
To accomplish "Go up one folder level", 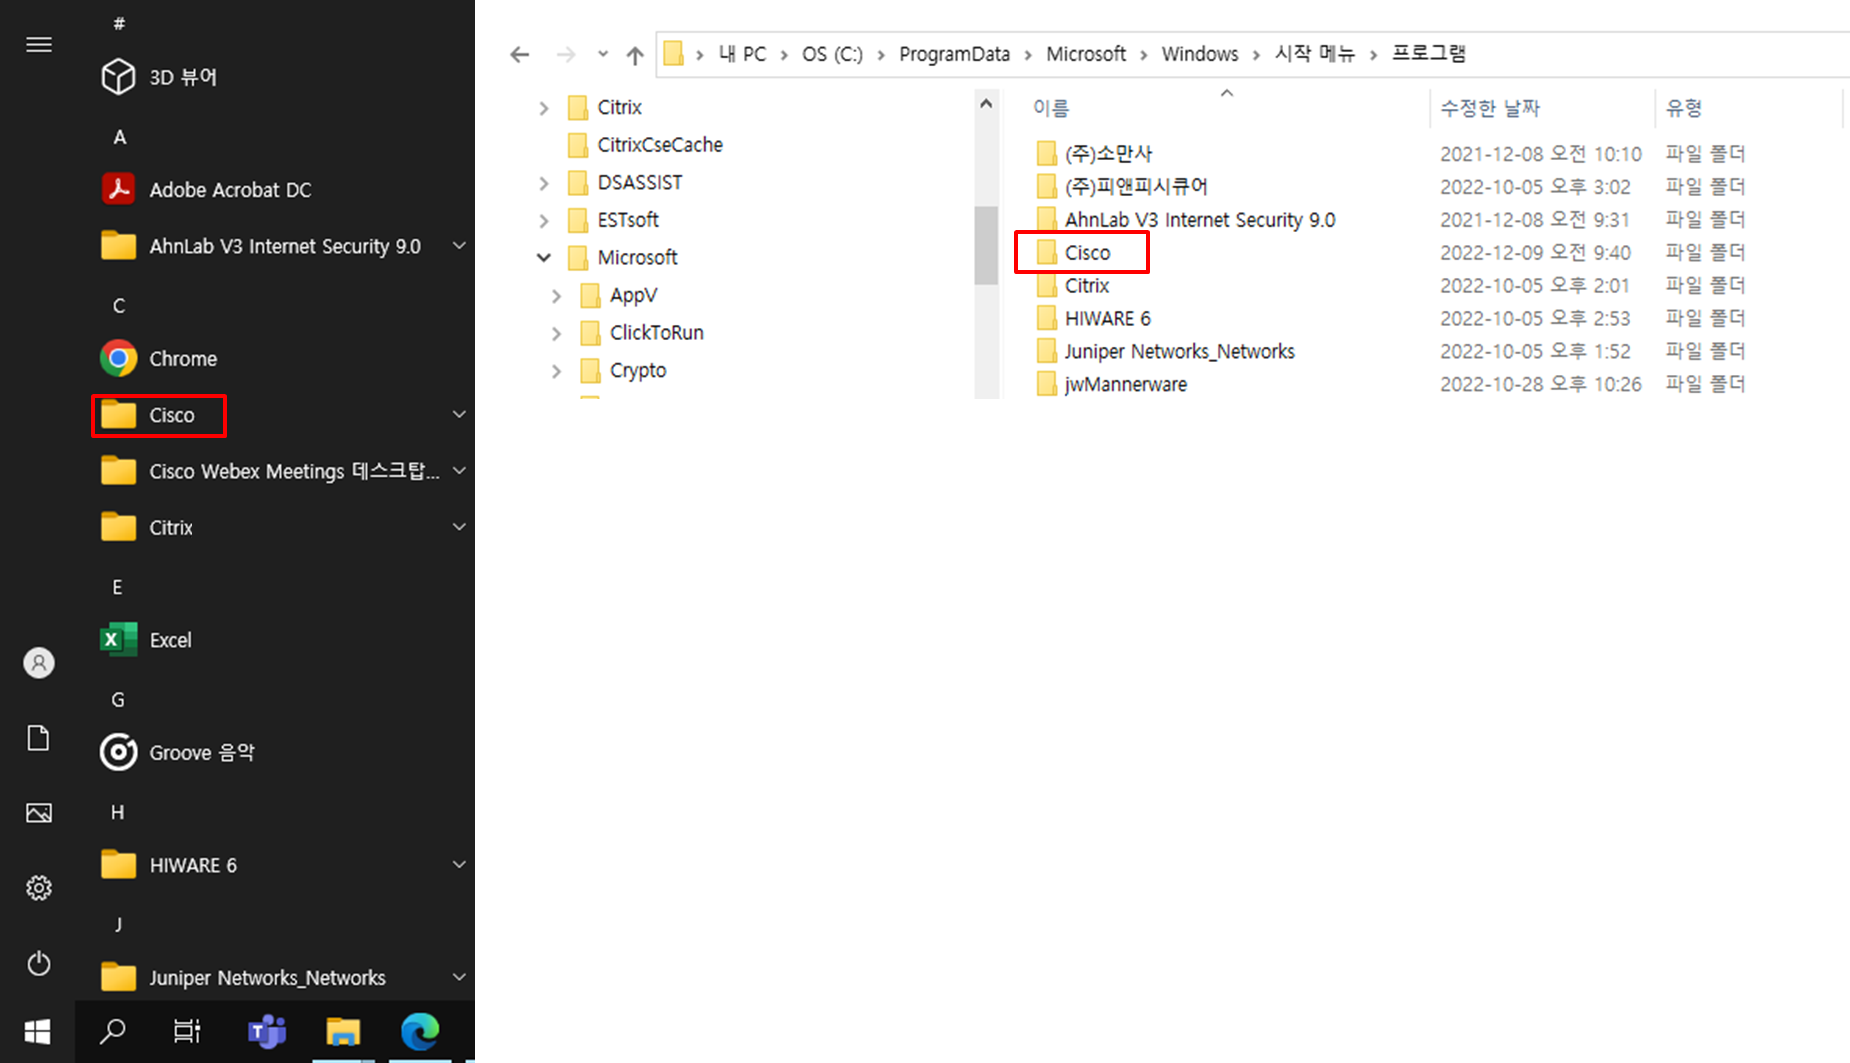I will 635,54.
